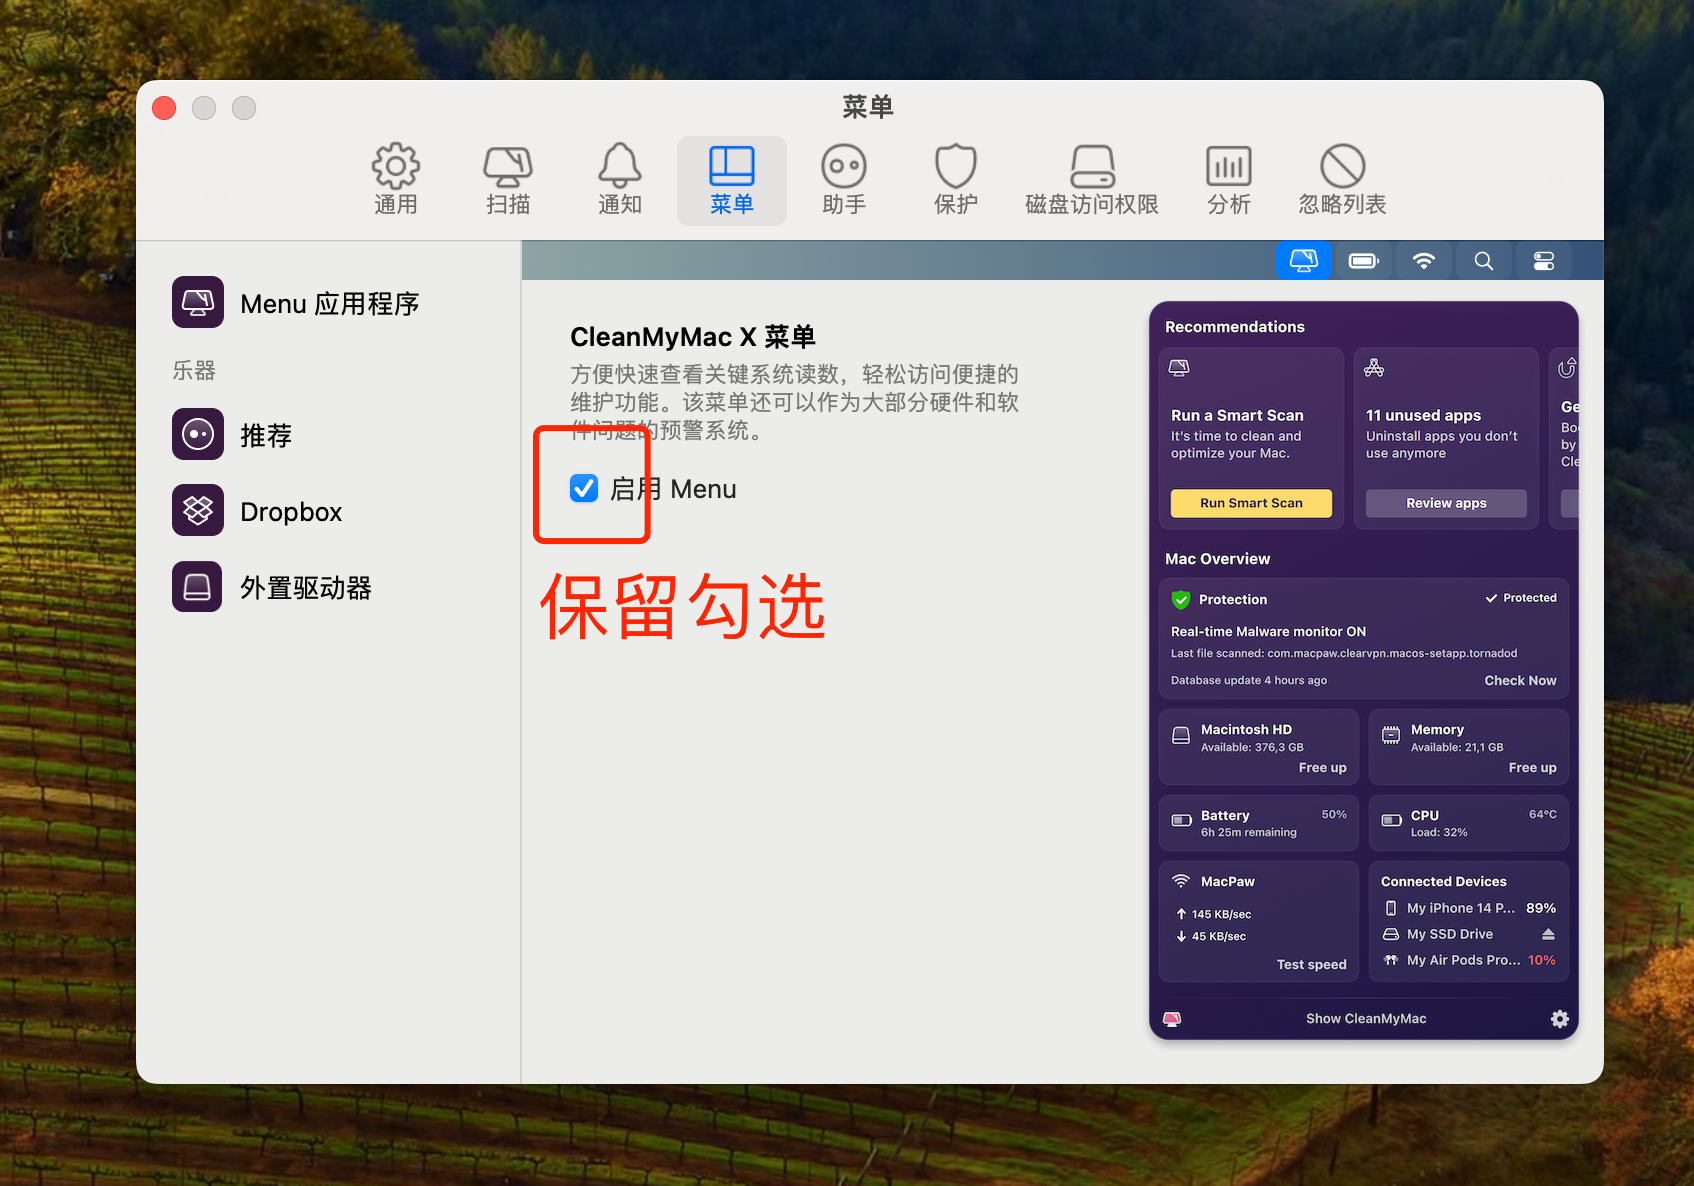1694x1186 pixels.
Task: Click the Review apps button
Action: click(1446, 503)
